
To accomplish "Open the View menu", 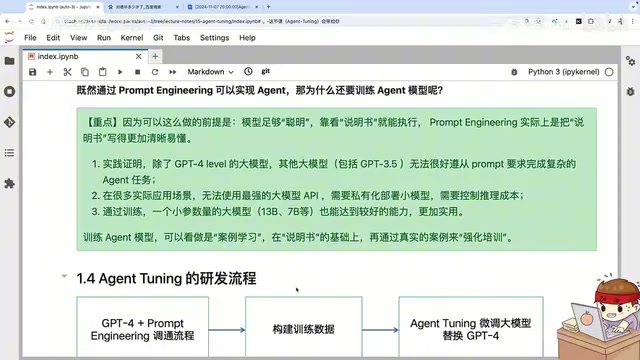I will coord(78,38).
